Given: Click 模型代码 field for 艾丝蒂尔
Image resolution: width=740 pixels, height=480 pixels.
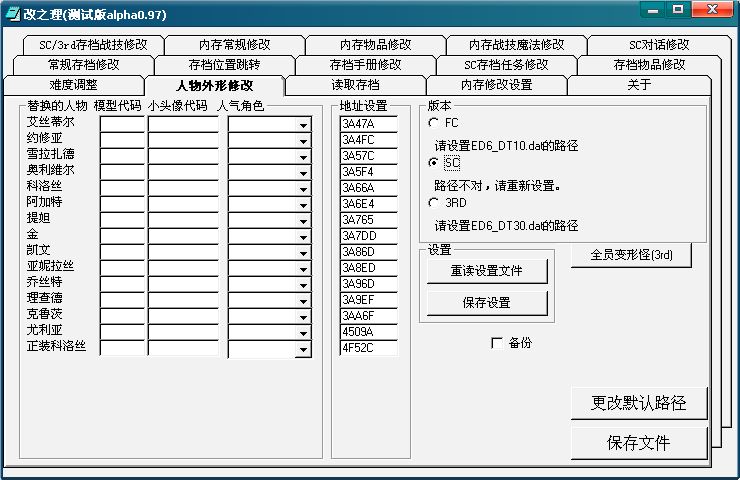Looking at the screenshot, I should point(122,125).
